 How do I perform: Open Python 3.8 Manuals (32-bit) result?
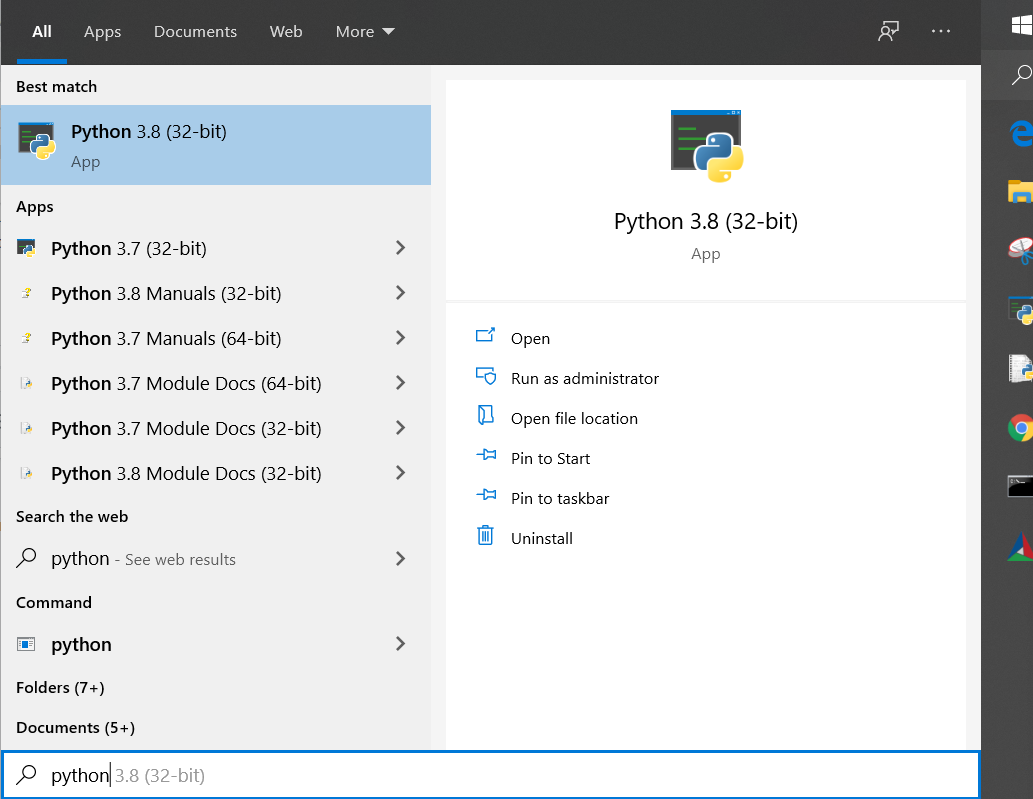215,293
